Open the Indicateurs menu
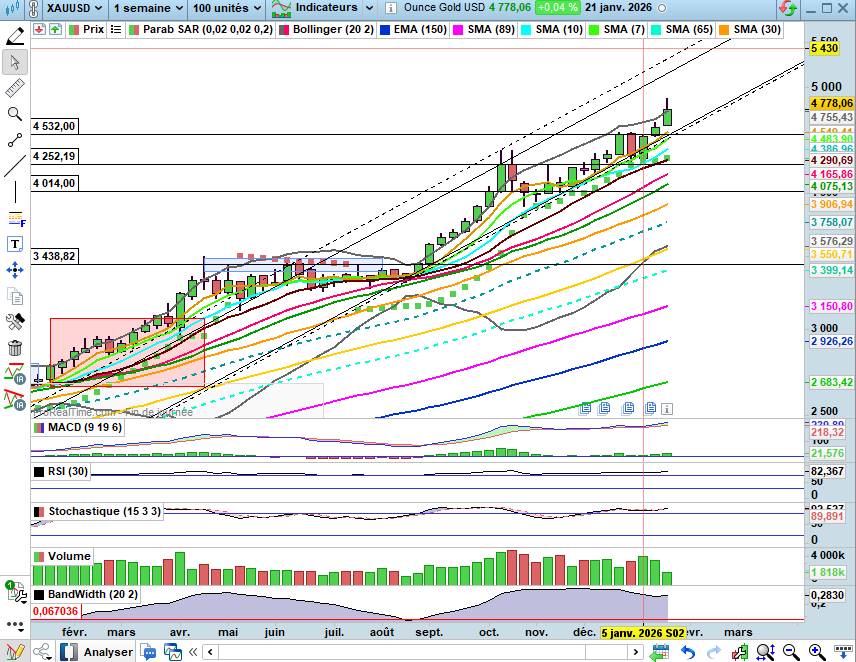Viewport: 856px width, 662px height. point(320,8)
